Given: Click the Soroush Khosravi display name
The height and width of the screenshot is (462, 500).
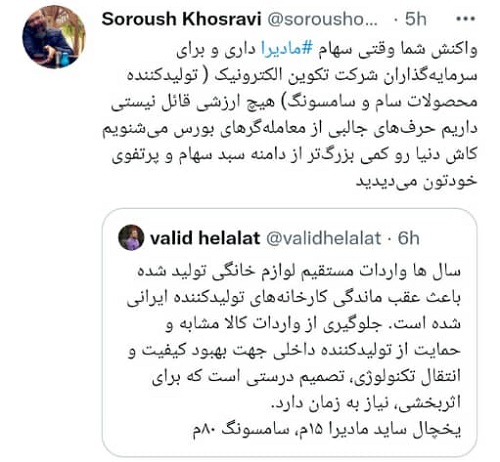Looking at the screenshot, I should click(x=181, y=19).
